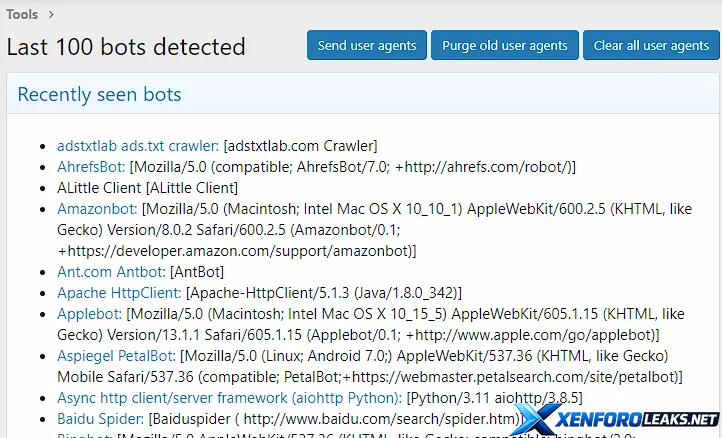Open the Ant.com Antbot link
Viewport: 722px width, 438px height.
pyautogui.click(x=111, y=272)
